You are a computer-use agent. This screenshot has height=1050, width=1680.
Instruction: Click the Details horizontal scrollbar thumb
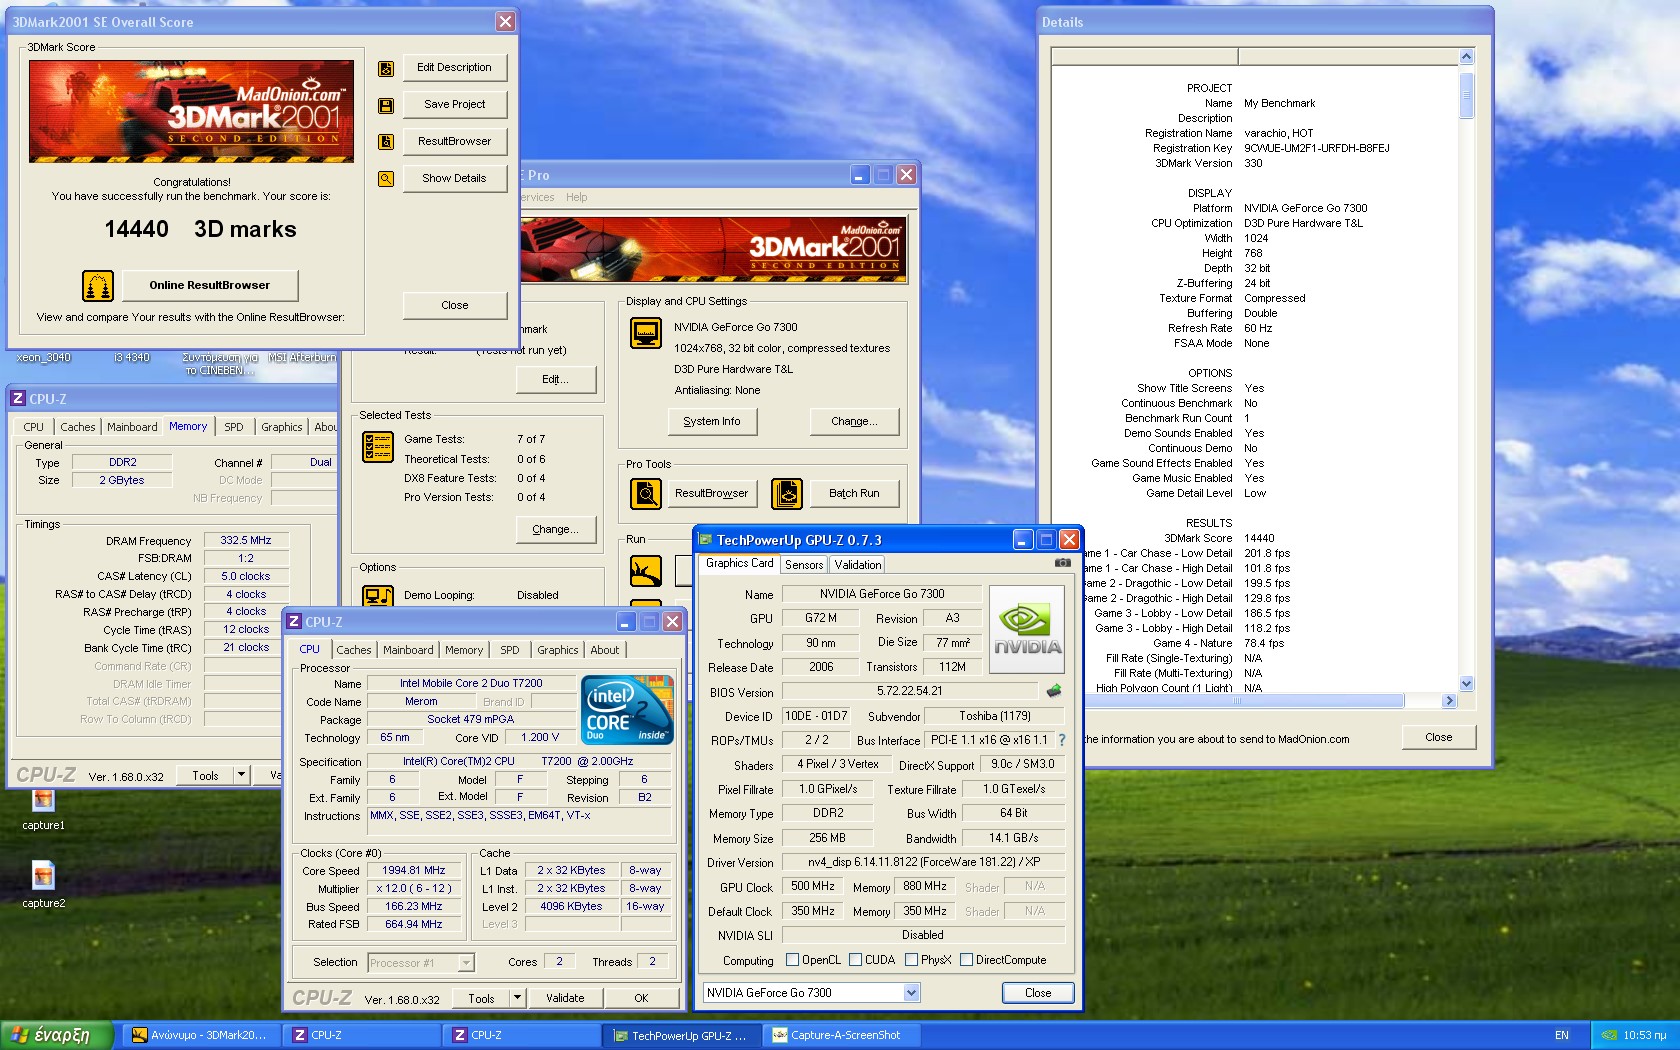click(1237, 701)
